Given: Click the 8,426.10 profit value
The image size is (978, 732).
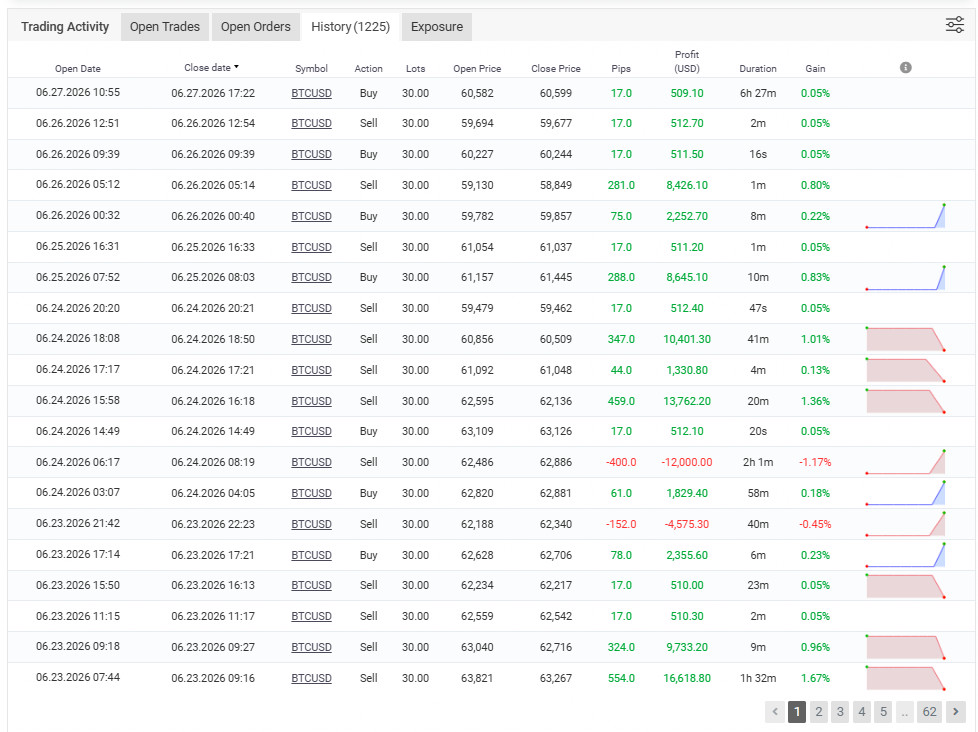Looking at the screenshot, I should point(687,185).
